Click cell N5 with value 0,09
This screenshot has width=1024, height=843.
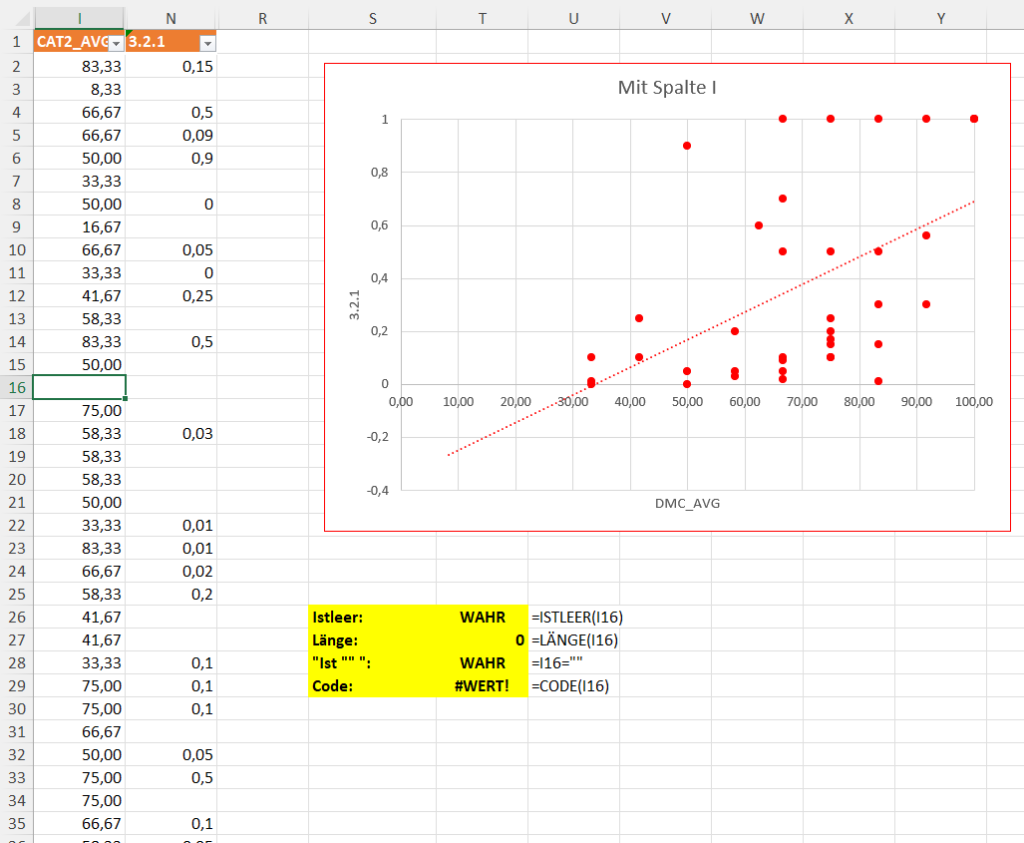pyautogui.click(x=171, y=135)
